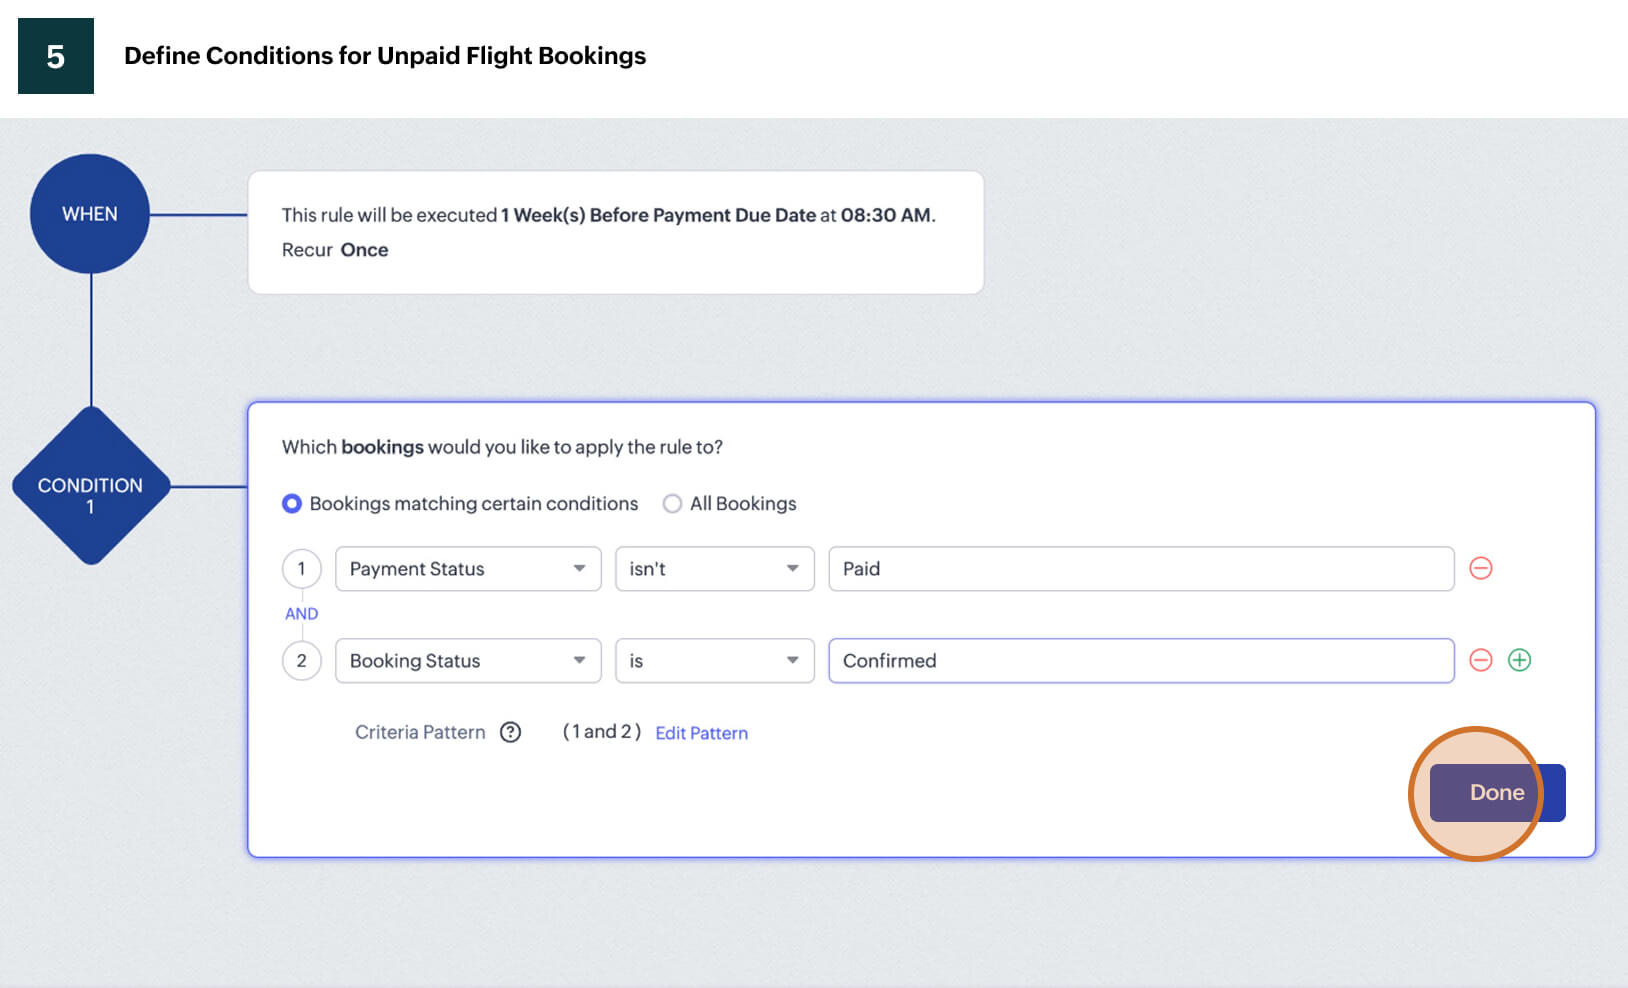This screenshot has height=988, width=1628.
Task: Click the Confirmed value input field
Action: point(1140,660)
